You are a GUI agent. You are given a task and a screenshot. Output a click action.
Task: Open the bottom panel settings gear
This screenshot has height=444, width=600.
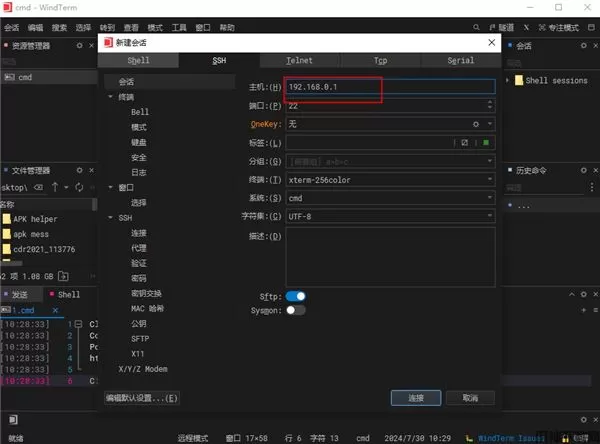(x=584, y=420)
